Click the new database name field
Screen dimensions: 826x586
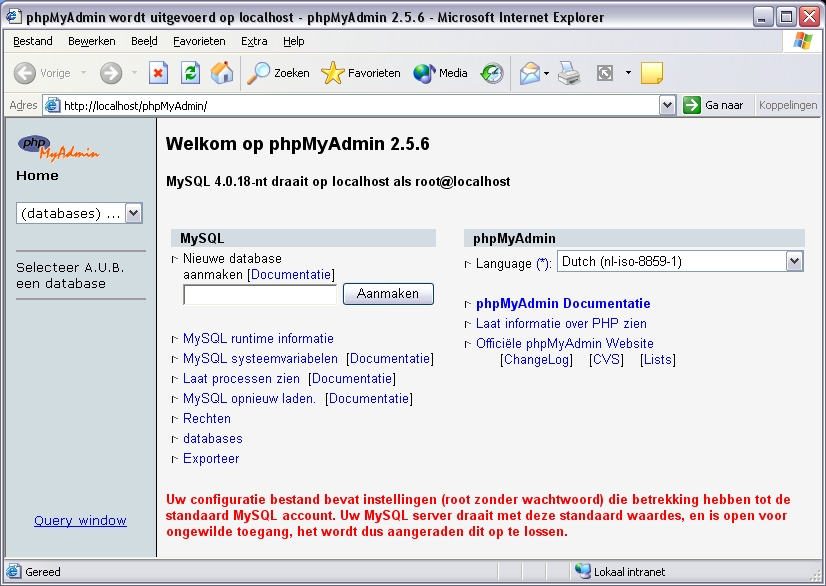pyautogui.click(x=260, y=295)
